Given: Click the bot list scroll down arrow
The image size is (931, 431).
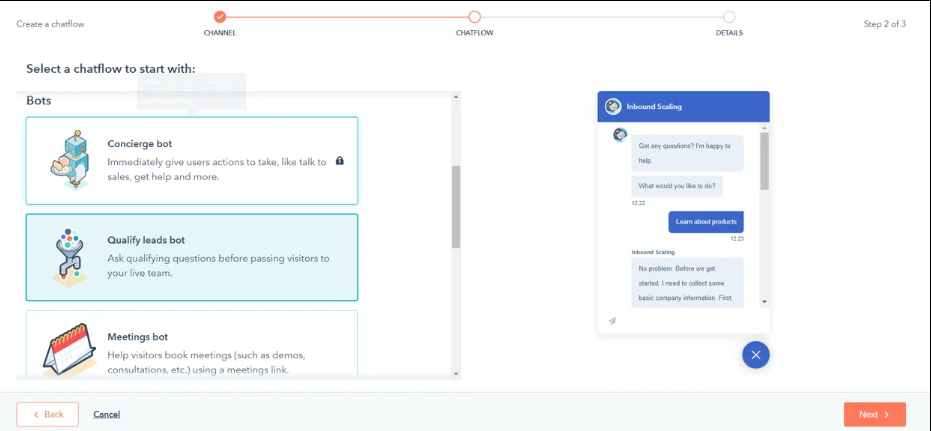Looking at the screenshot, I should pos(456,373).
